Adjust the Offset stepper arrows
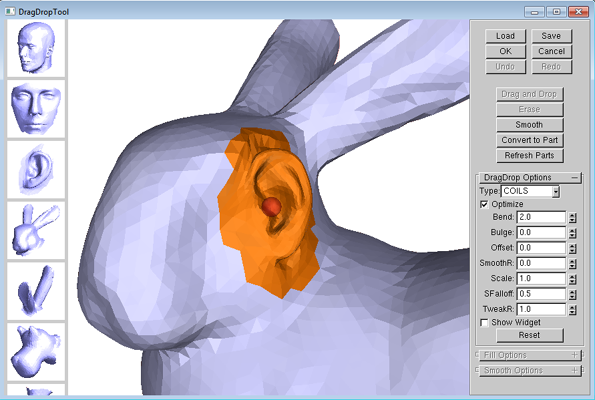Viewport: 595px width, 400px height. [x=573, y=249]
